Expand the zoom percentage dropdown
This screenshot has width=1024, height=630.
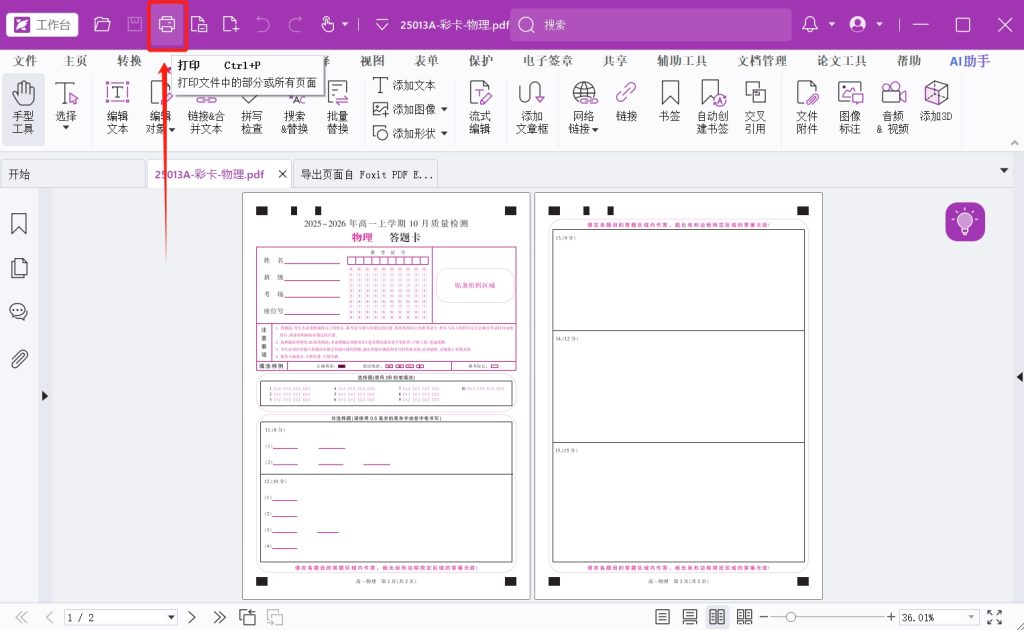969,617
